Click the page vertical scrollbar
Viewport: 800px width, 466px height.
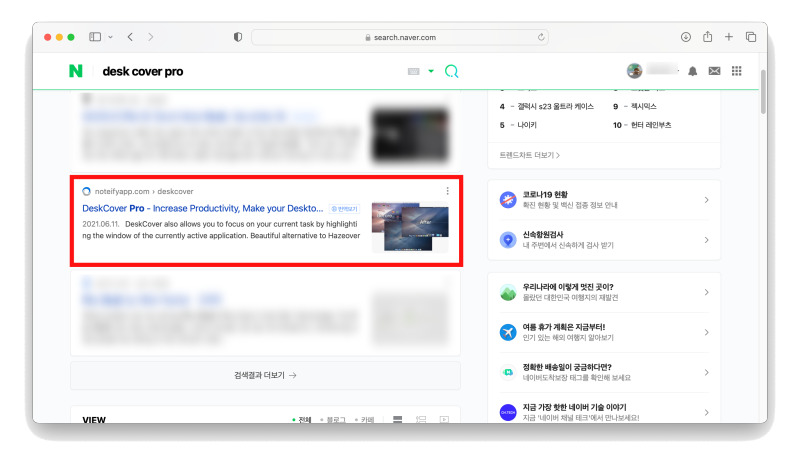pyautogui.click(x=763, y=92)
